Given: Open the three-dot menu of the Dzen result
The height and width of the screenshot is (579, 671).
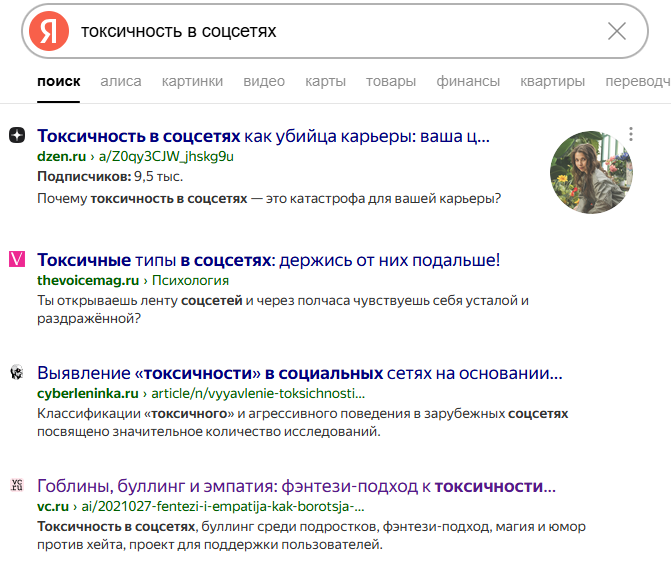Looking at the screenshot, I should click(631, 134).
